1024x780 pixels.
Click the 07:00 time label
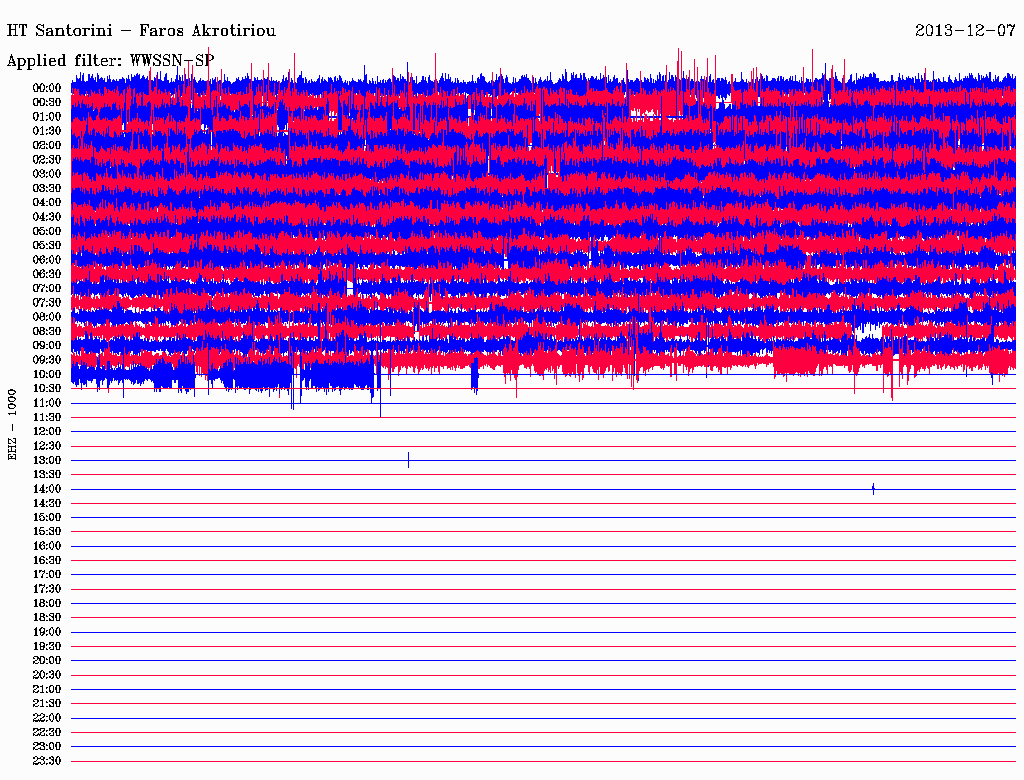(47, 288)
